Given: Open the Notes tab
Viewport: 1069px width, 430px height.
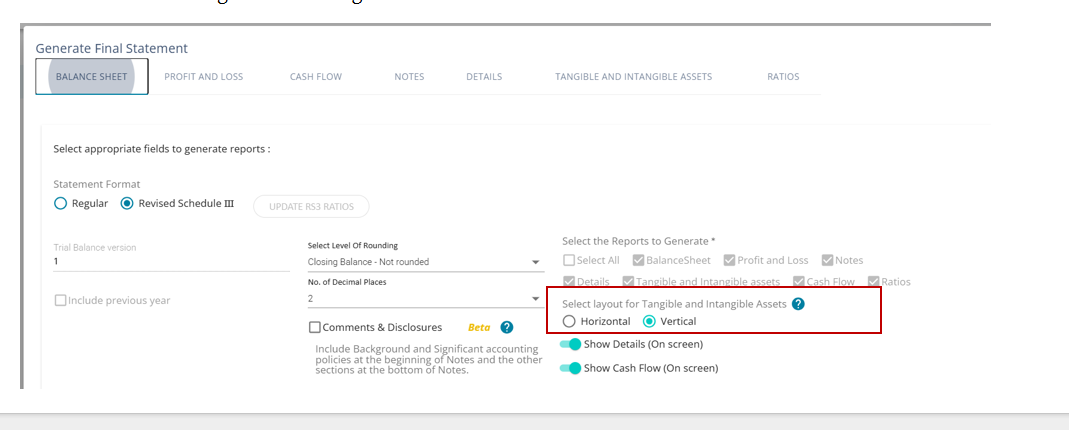Looking at the screenshot, I should coord(409,77).
